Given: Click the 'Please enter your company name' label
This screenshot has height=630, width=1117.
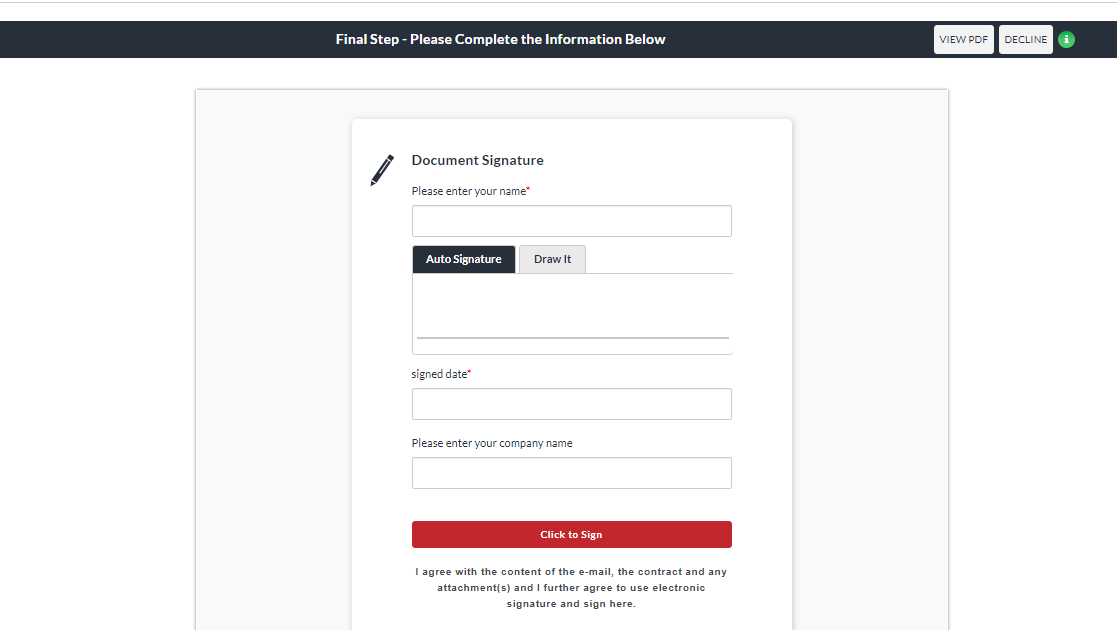Looking at the screenshot, I should [x=492, y=443].
